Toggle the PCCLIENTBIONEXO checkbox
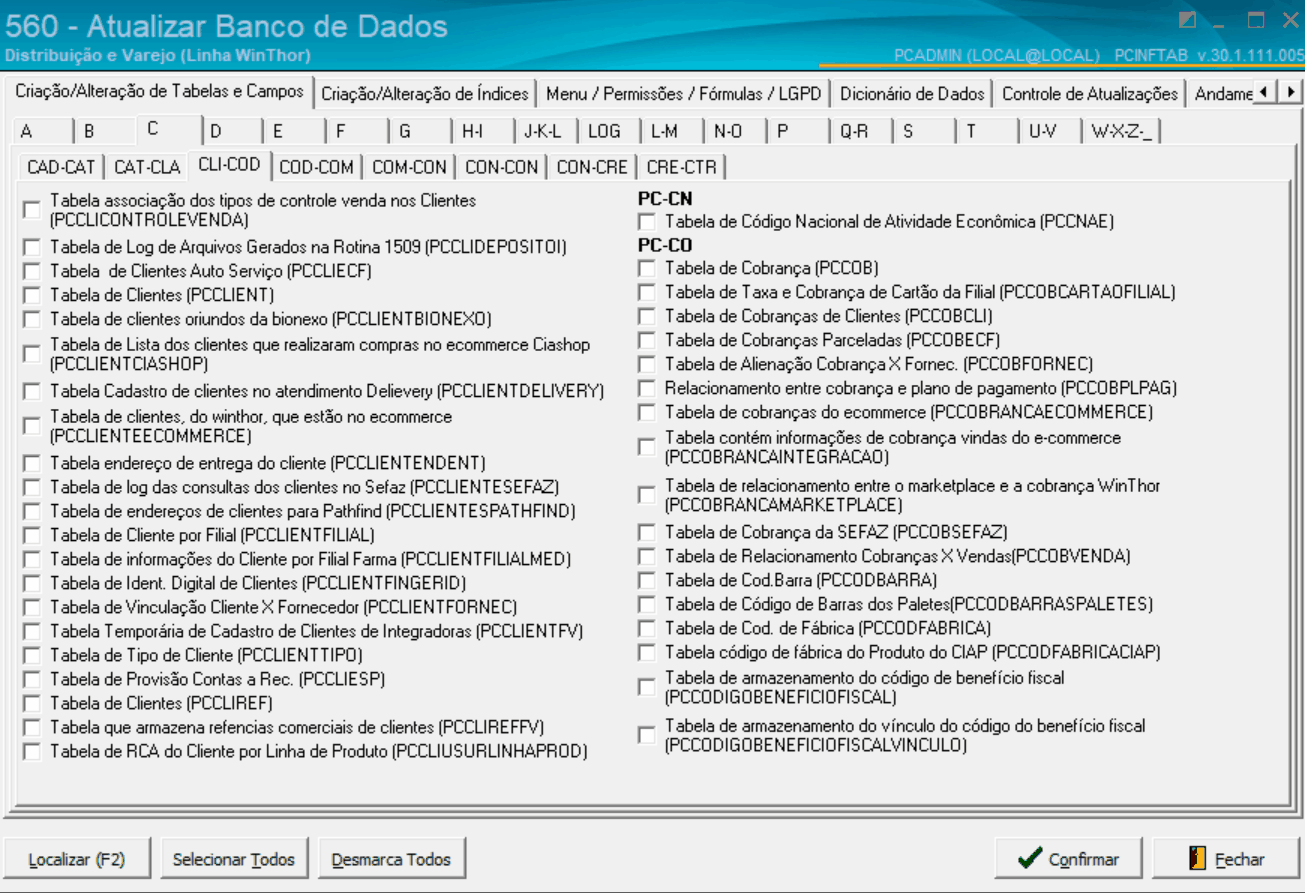The width and height of the screenshot is (1305, 893). [32, 319]
